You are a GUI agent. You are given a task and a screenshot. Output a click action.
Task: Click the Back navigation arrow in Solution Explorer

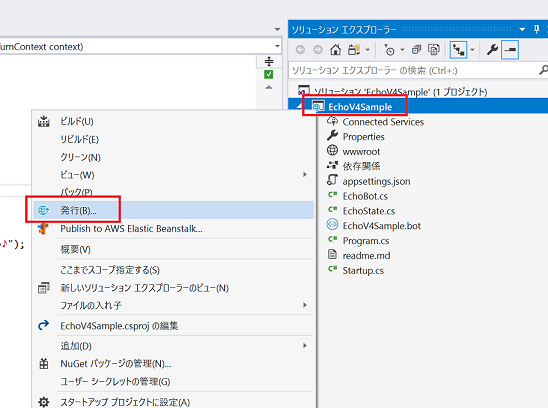tap(300, 50)
